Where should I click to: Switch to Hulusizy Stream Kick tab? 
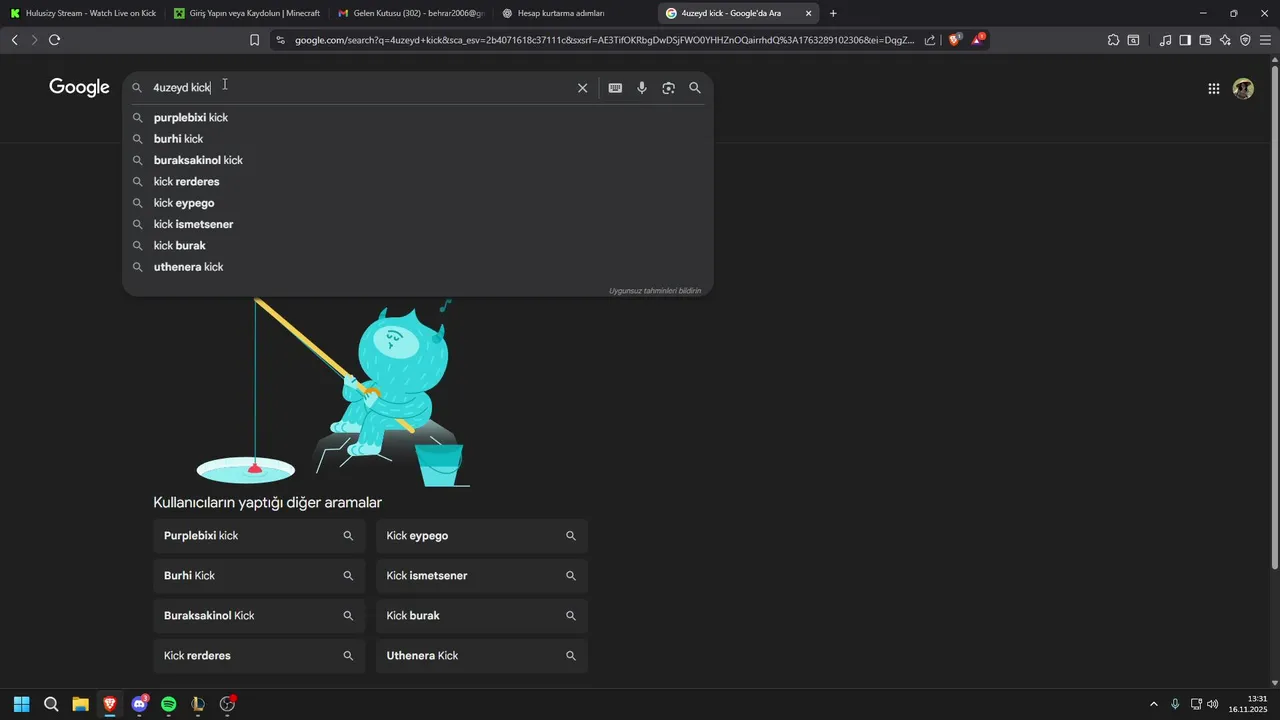click(82, 13)
